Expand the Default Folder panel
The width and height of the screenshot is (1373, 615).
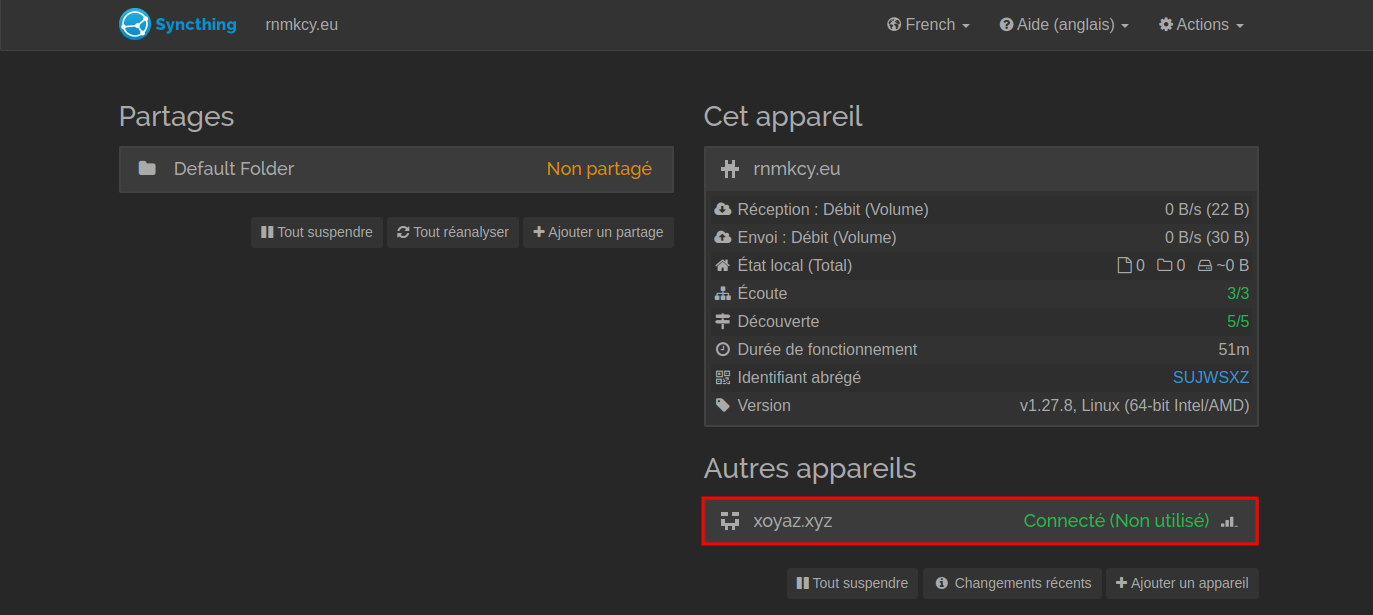point(396,169)
